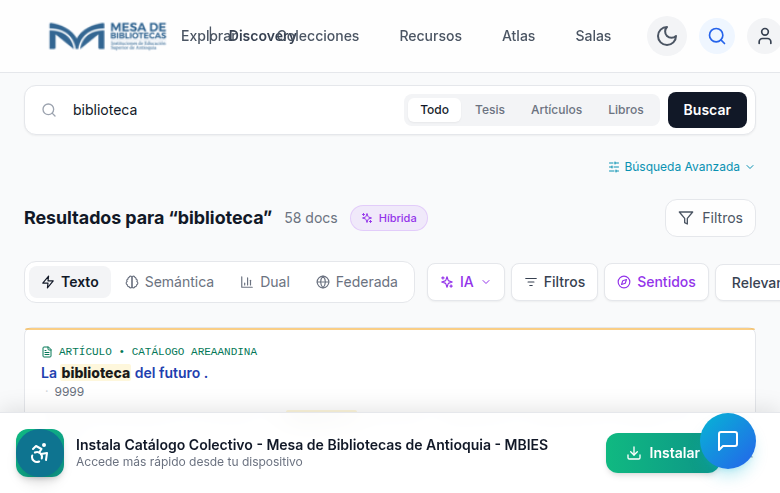Click the Buscar button
Screen dimensions: 780x493
coord(707,110)
